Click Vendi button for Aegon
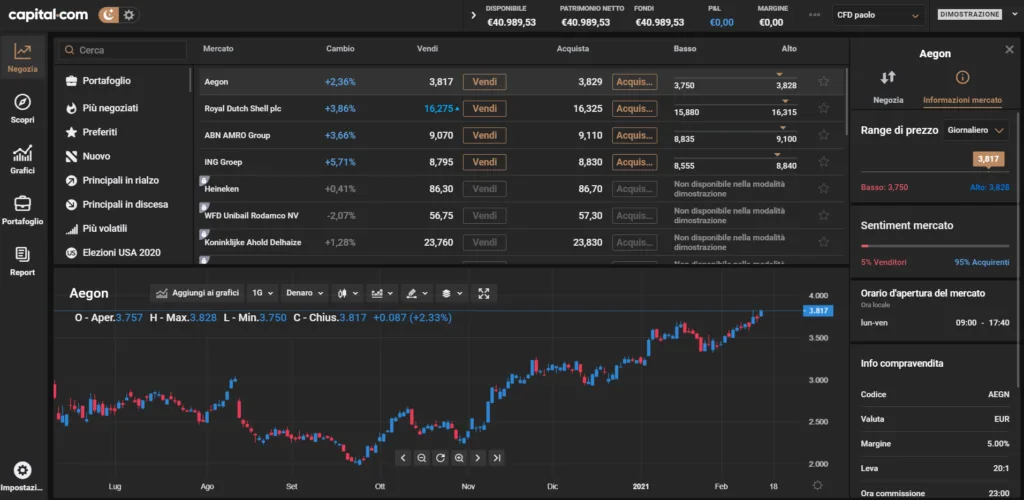 click(x=485, y=82)
